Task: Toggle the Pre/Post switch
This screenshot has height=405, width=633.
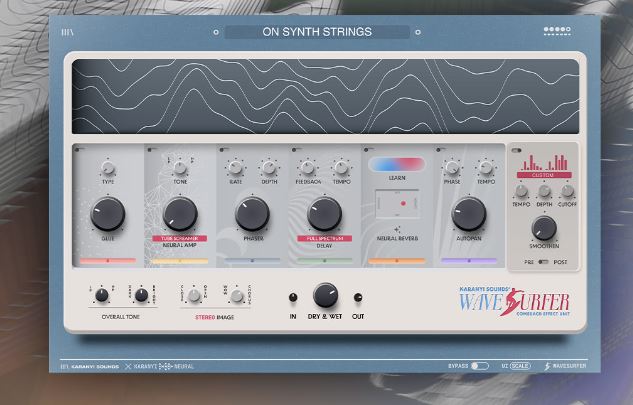Action: [543, 262]
